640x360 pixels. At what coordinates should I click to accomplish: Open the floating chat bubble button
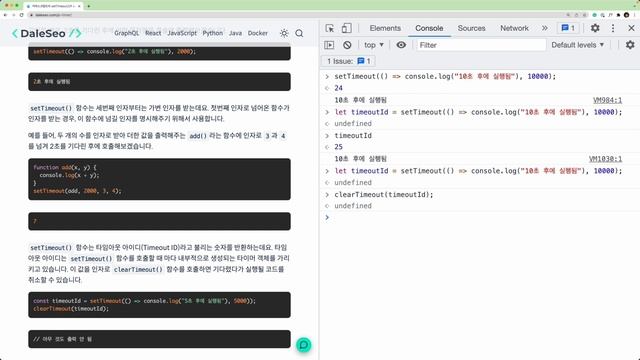(304, 345)
